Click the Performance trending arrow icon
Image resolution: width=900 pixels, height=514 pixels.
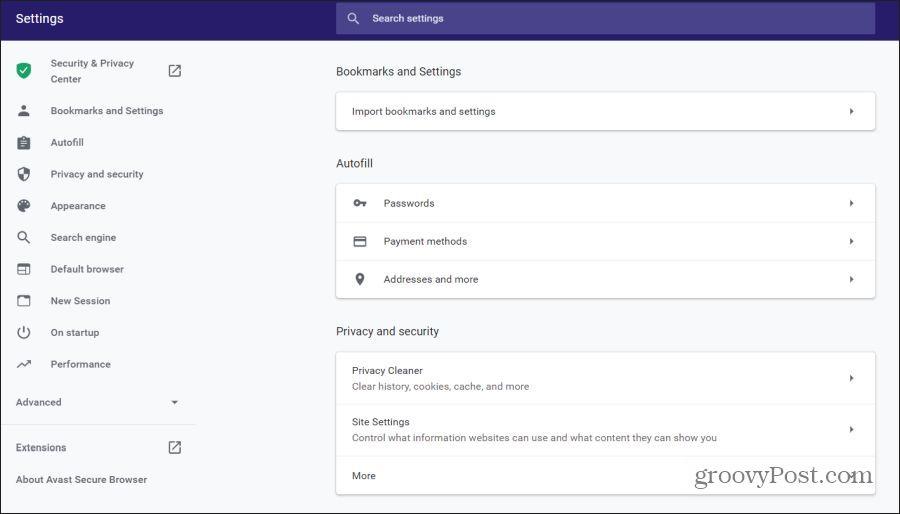pyautogui.click(x=24, y=364)
